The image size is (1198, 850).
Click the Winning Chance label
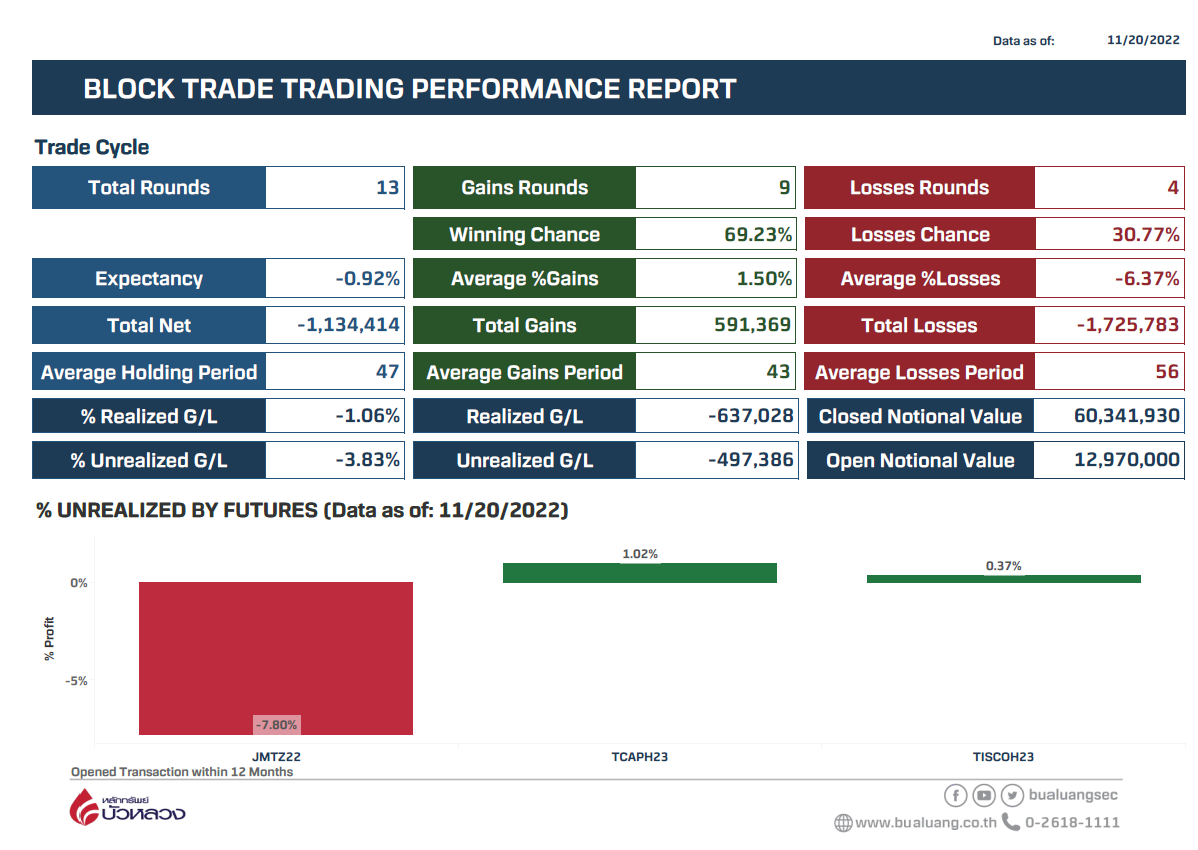point(524,235)
